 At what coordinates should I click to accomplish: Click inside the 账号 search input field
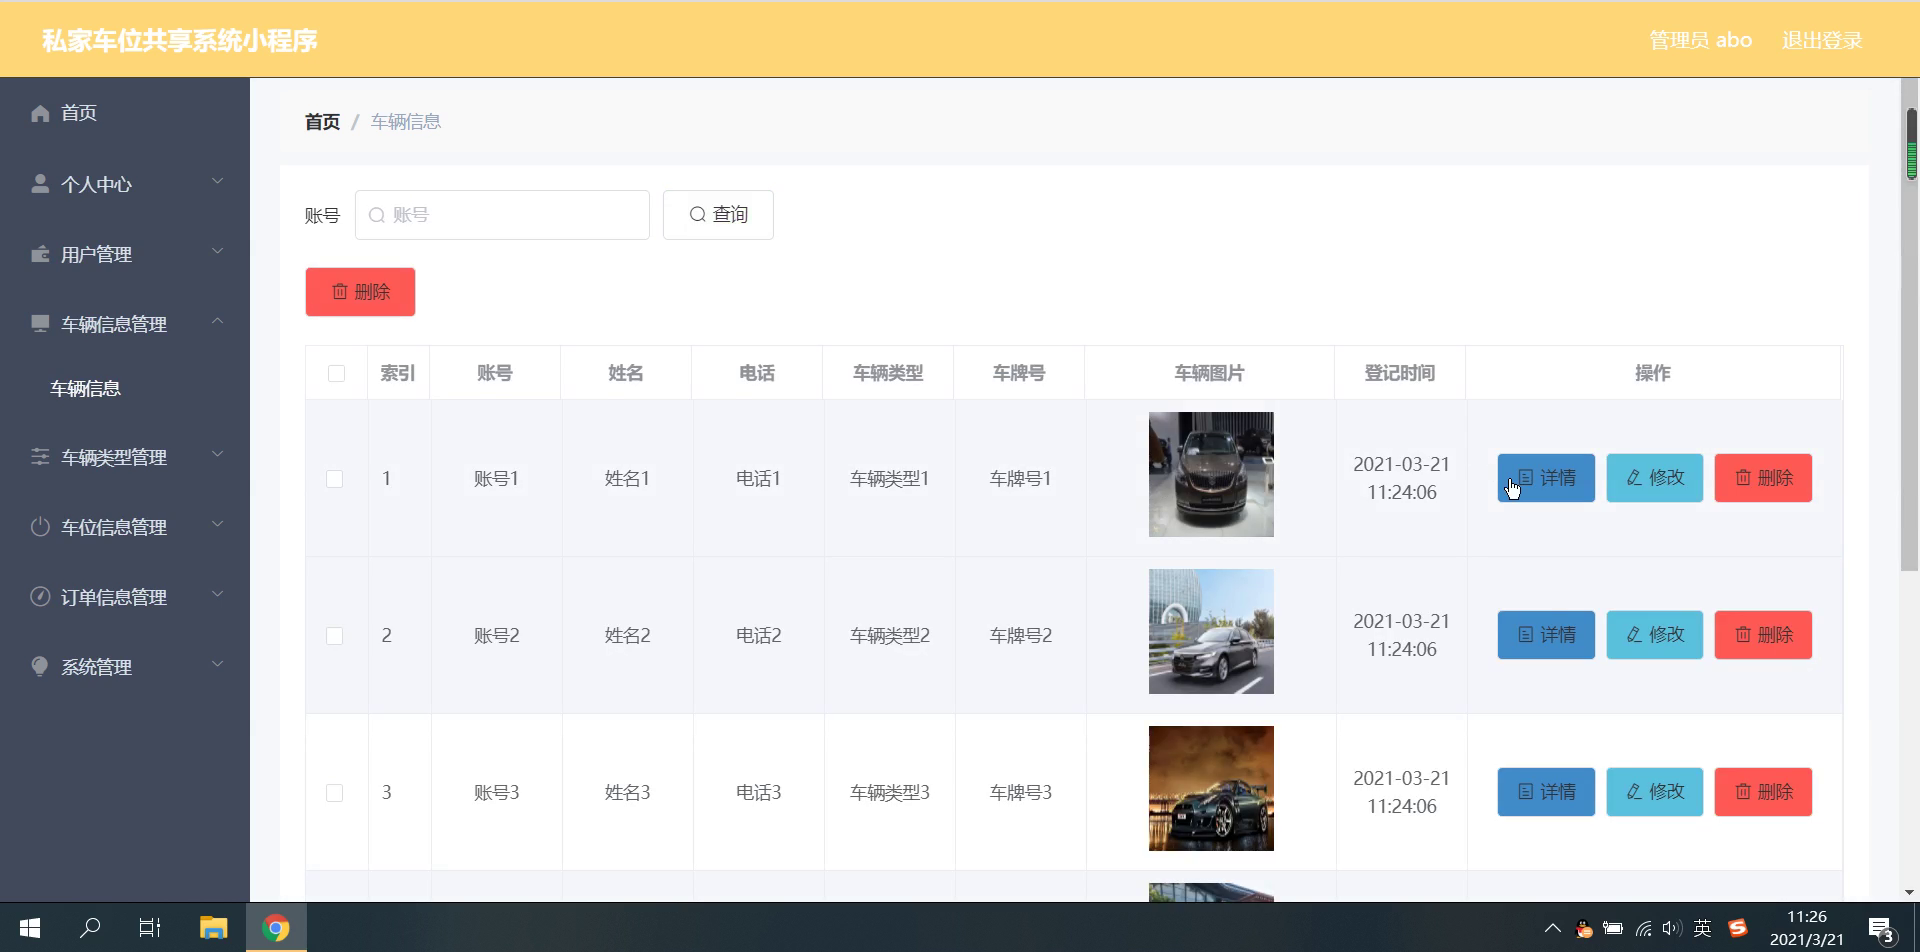pos(502,215)
